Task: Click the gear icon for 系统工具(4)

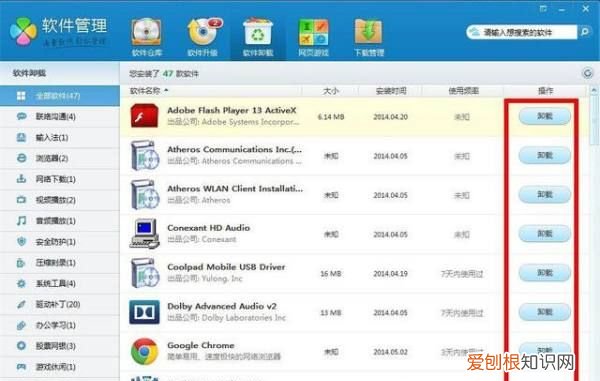Action: click(x=21, y=283)
